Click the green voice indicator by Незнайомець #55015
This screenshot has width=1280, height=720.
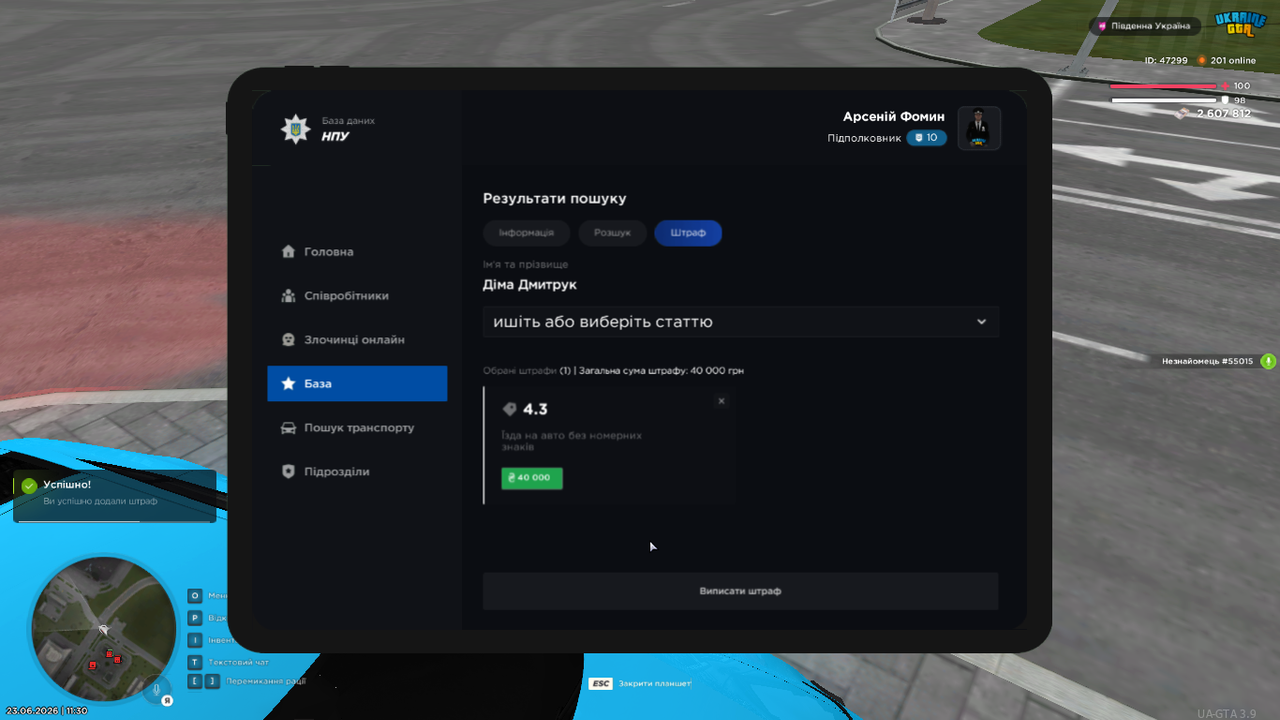coord(1268,361)
